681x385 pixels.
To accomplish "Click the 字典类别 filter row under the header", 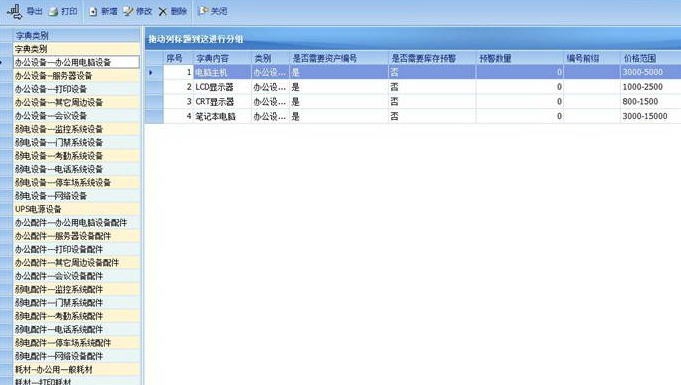I will click(x=76, y=49).
